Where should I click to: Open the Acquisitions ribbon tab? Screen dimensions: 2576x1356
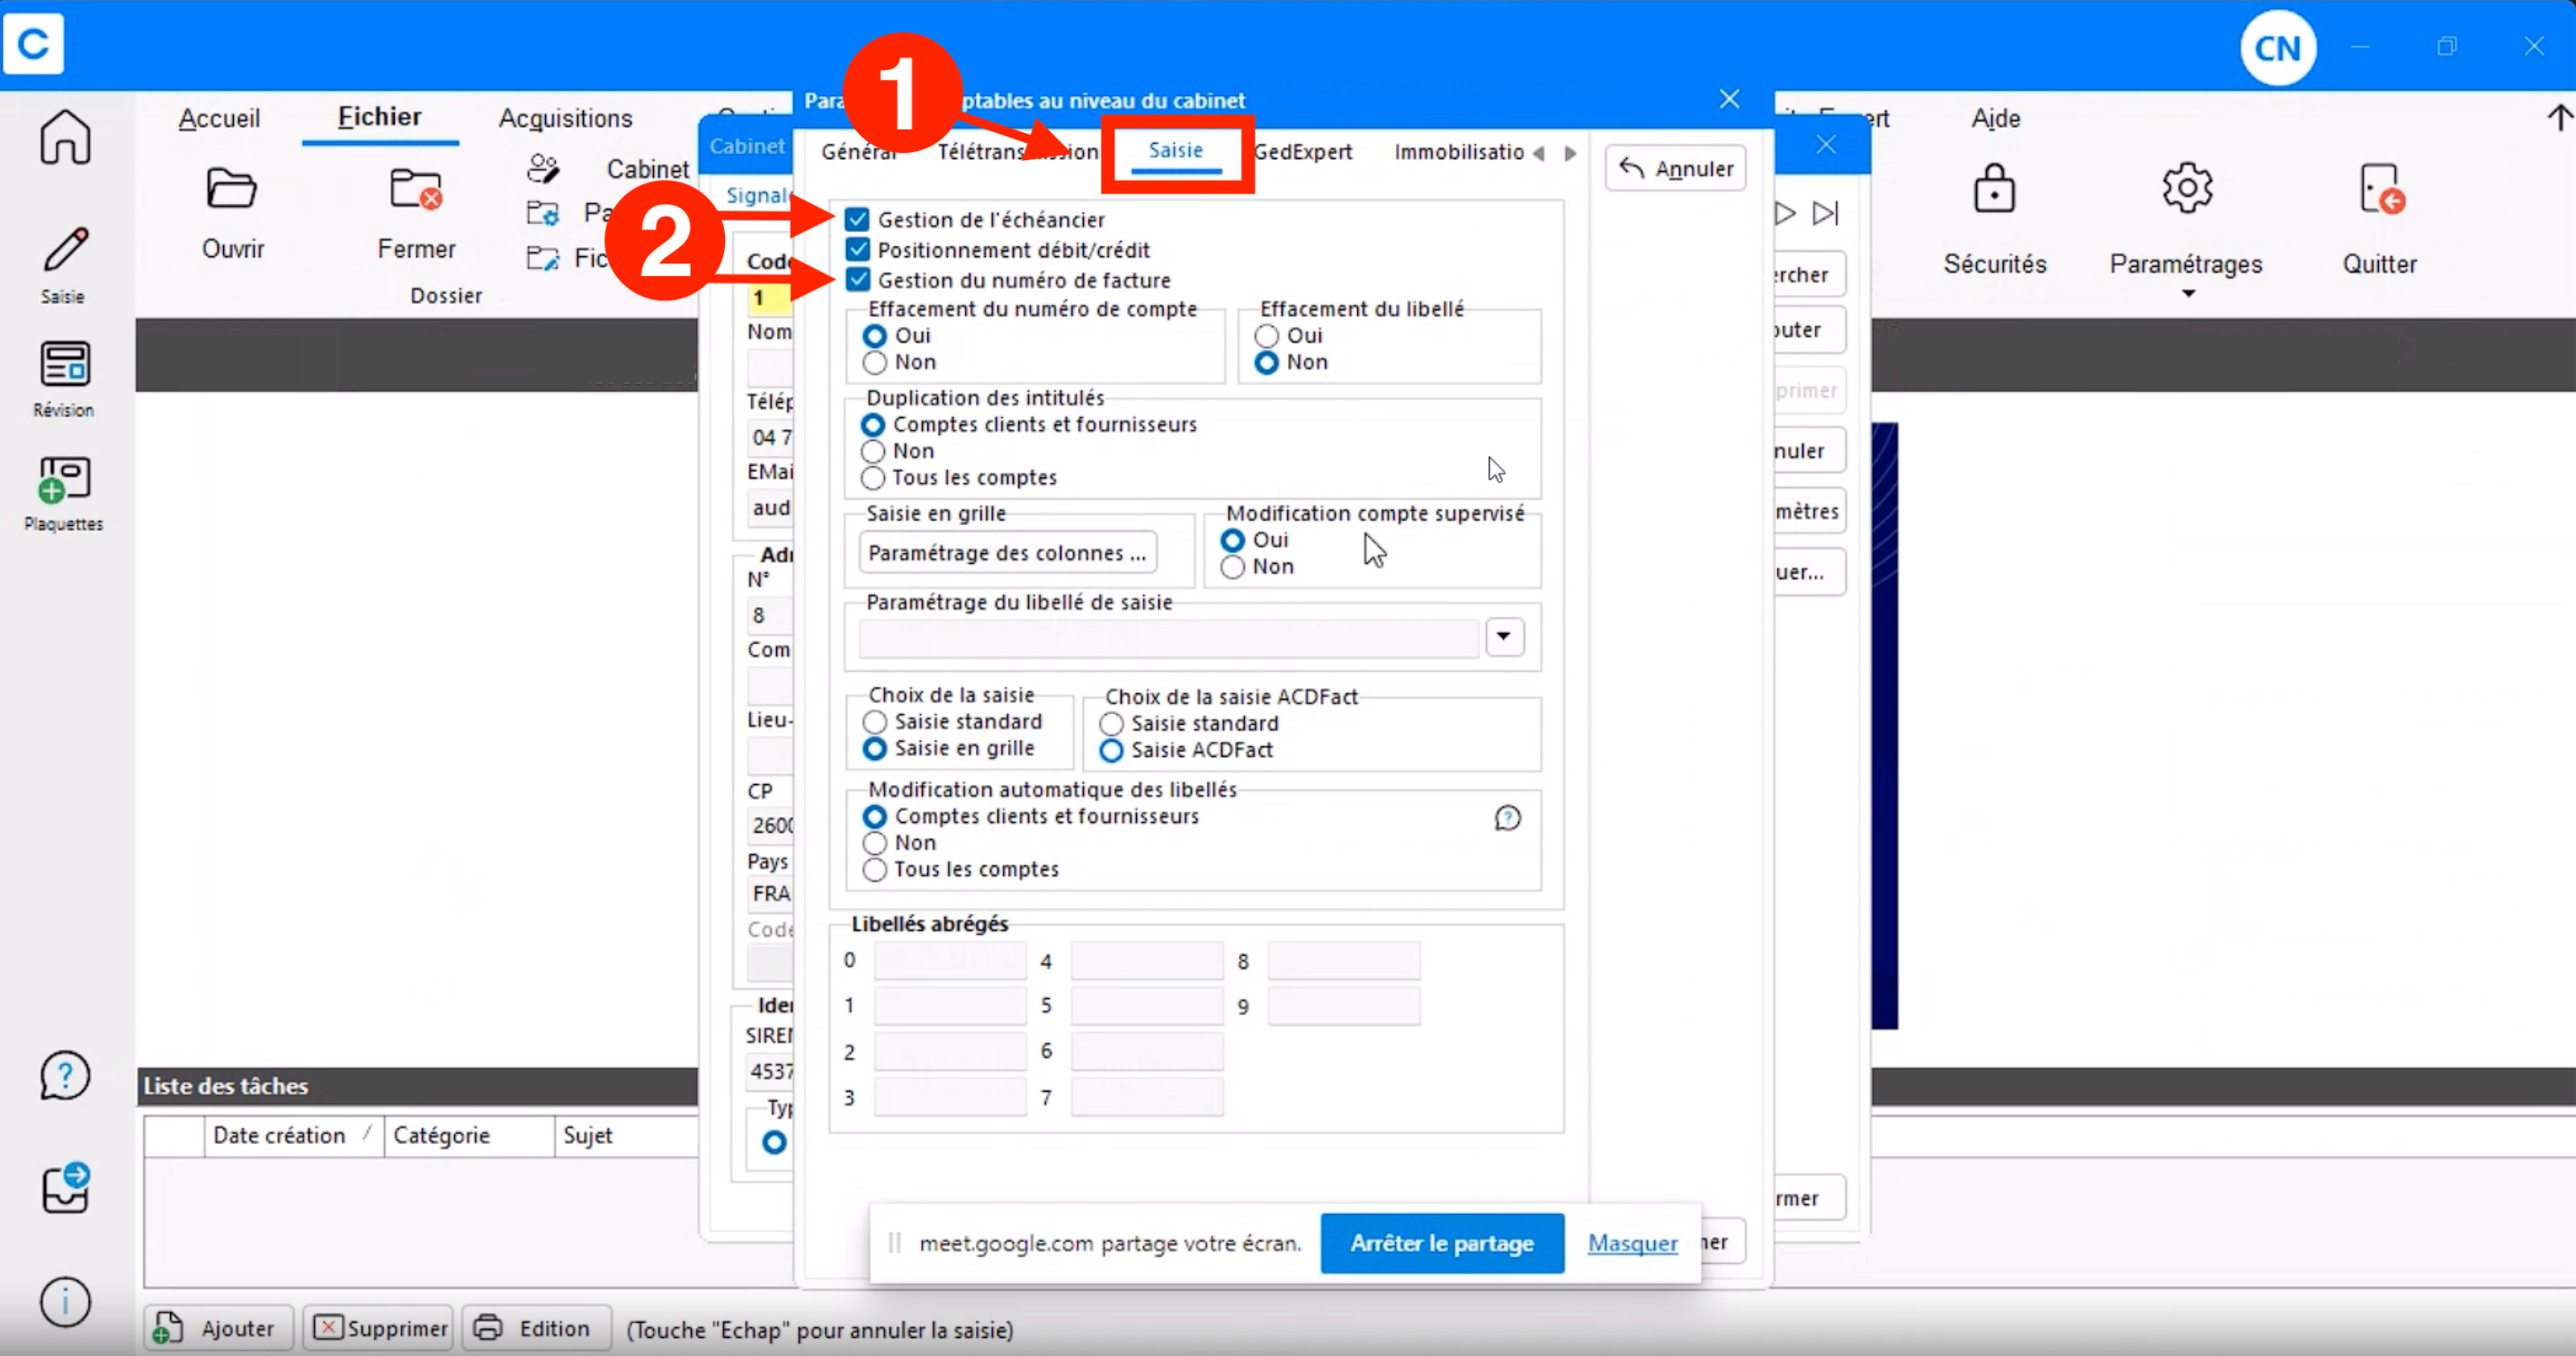(566, 118)
